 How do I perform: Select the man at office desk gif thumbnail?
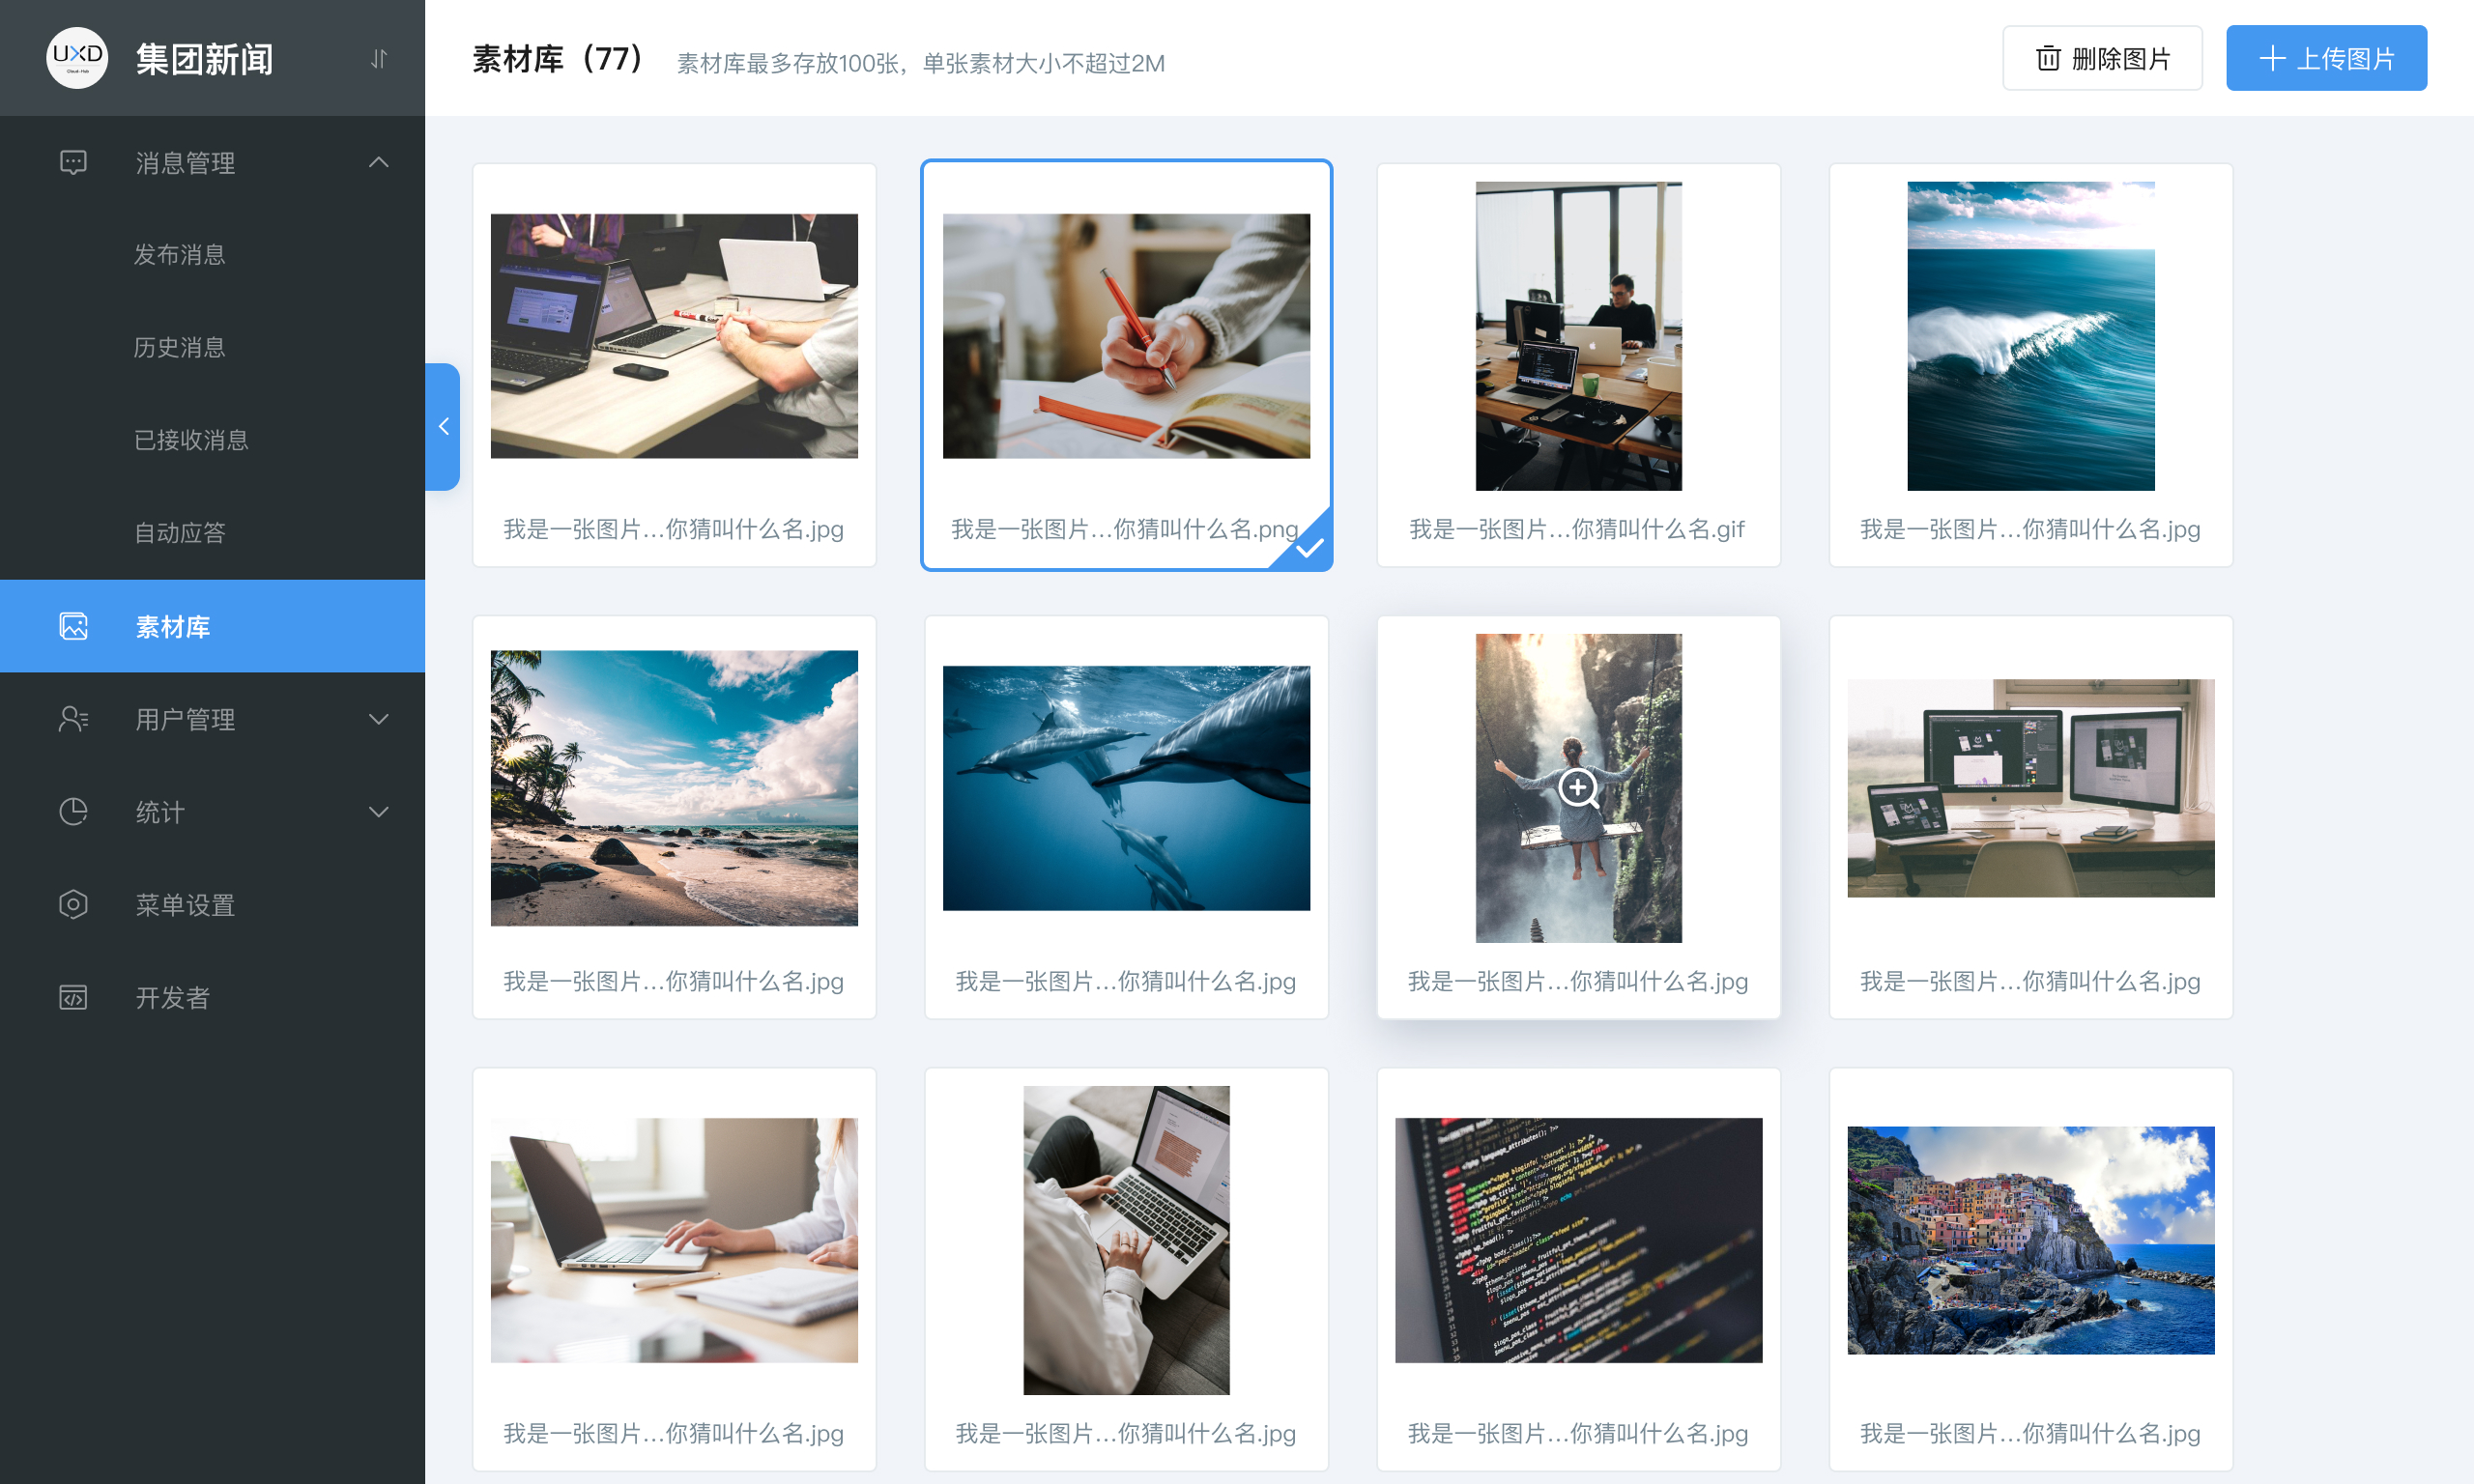click(x=1578, y=336)
